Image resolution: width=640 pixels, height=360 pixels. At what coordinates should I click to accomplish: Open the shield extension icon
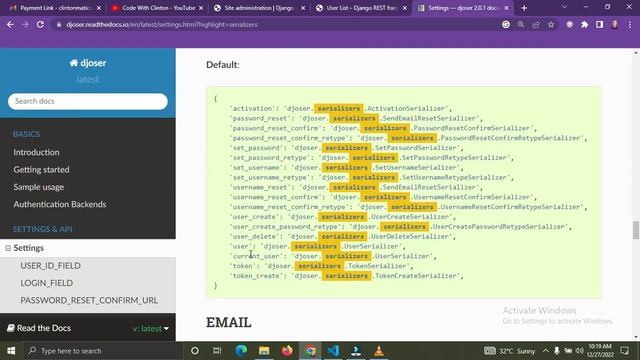tap(569, 24)
